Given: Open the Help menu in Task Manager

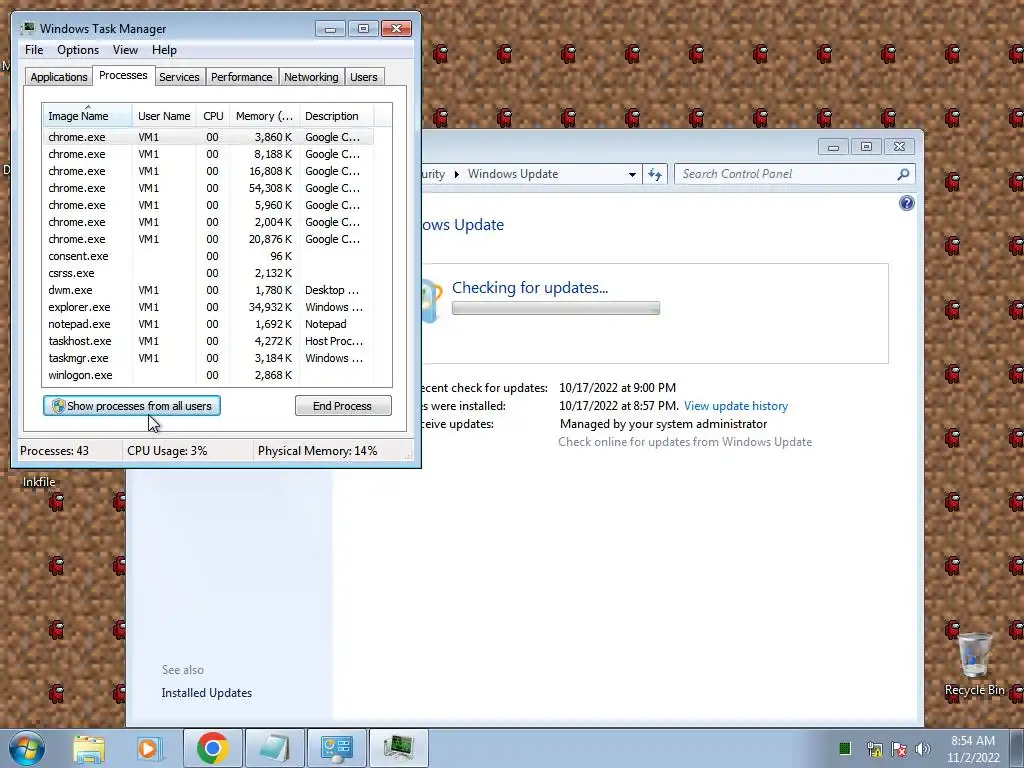Looking at the screenshot, I should click(x=164, y=50).
